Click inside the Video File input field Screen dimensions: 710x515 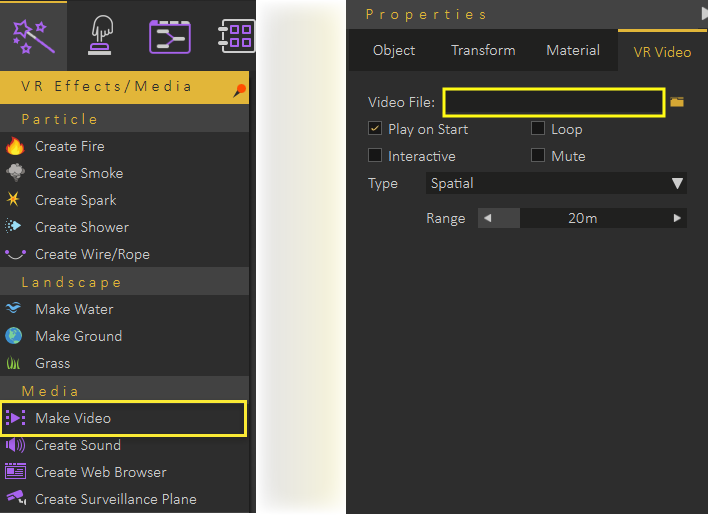(x=554, y=102)
